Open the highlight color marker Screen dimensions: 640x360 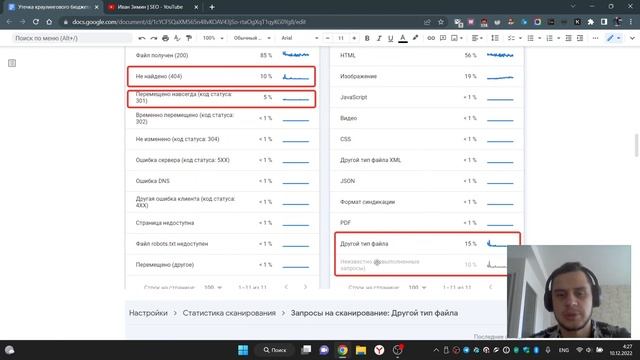point(415,38)
